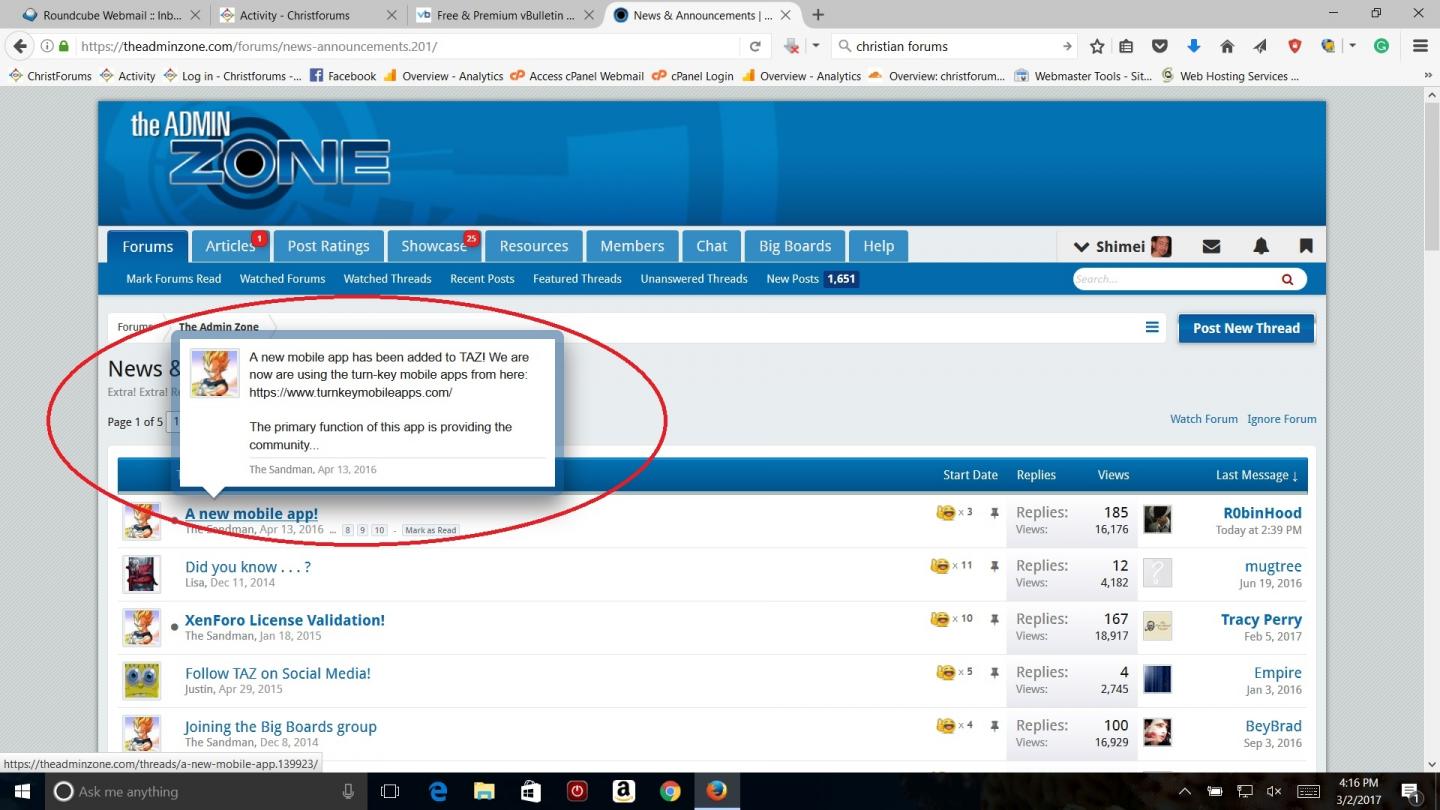Click Mark Forums Read

[174, 279]
